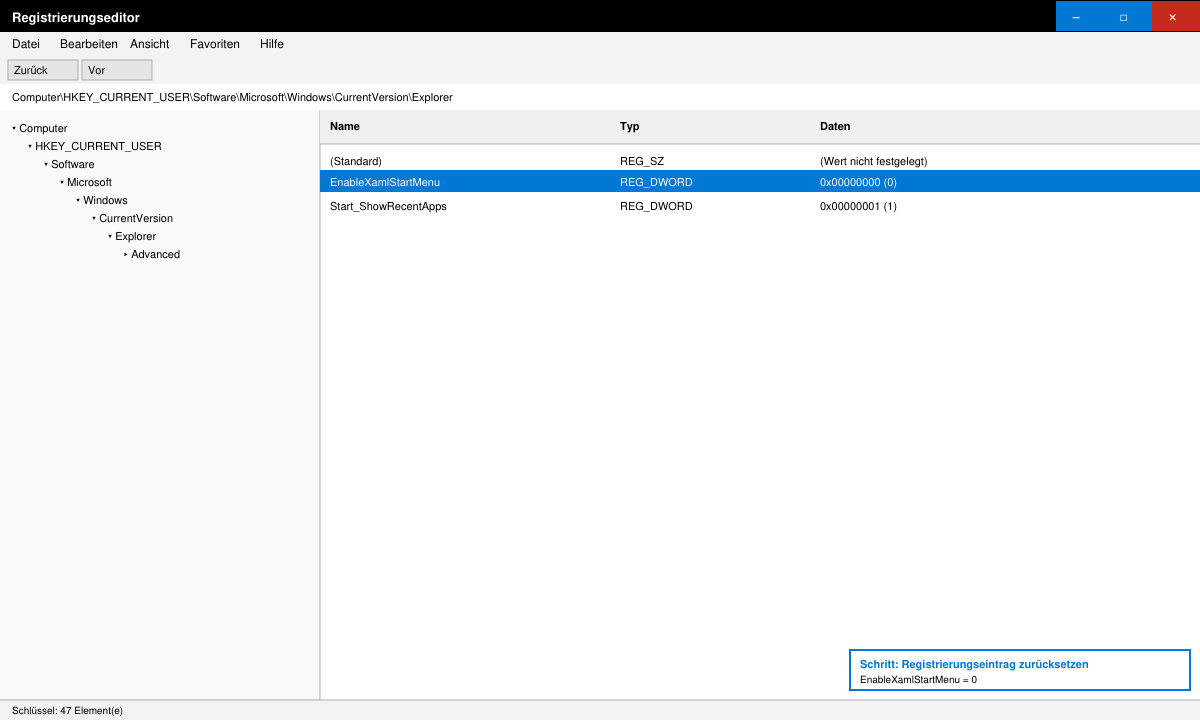Viewport: 1200px width, 720px height.
Task: Open the Hilfe menu
Action: pos(272,44)
